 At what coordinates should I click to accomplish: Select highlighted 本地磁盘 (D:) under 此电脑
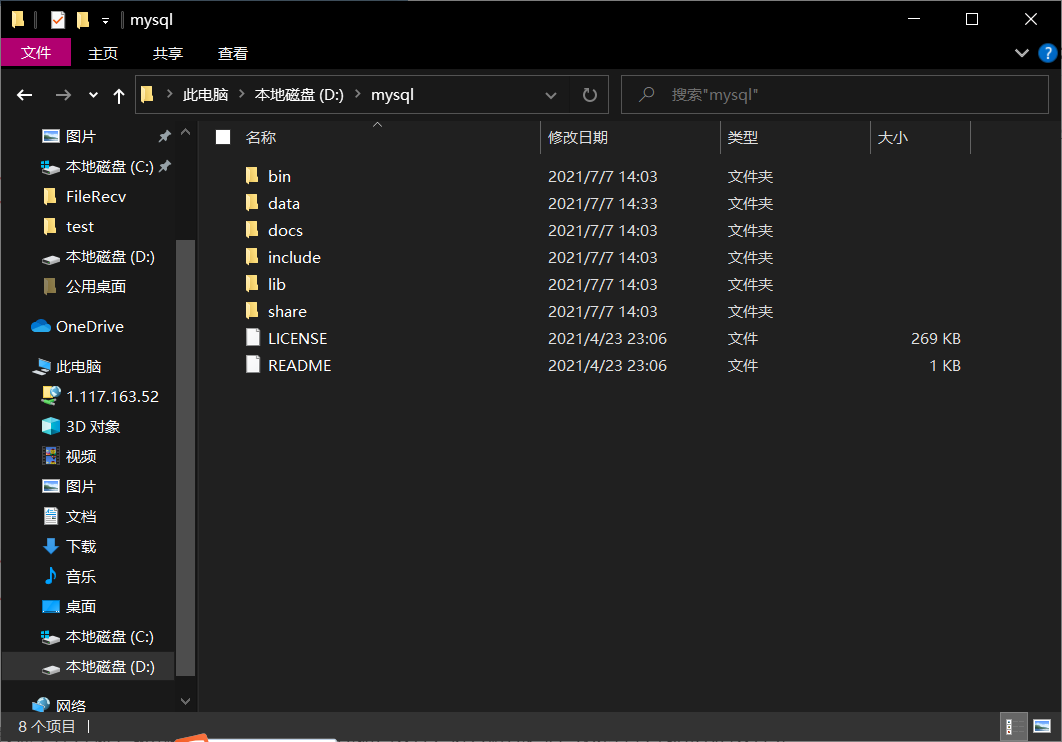(x=88, y=667)
